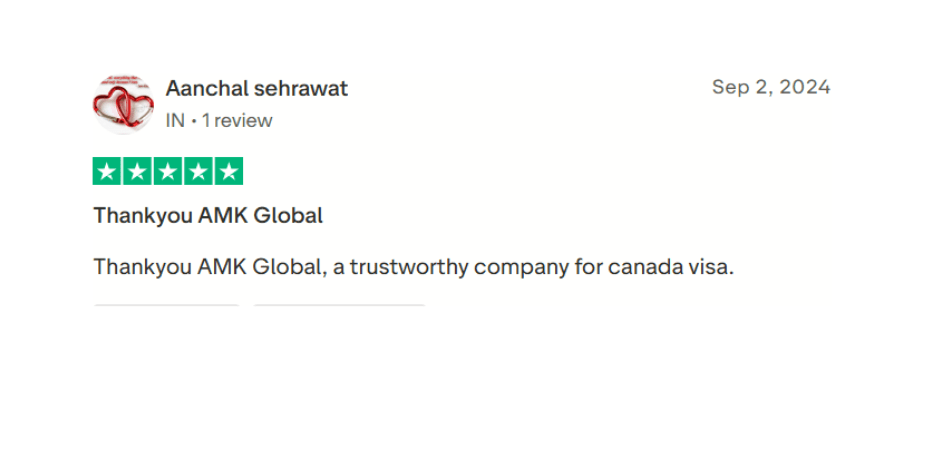Image resolution: width=940 pixels, height=450 pixels.
Task: Click the review body text paragraph
Action: pos(413,268)
